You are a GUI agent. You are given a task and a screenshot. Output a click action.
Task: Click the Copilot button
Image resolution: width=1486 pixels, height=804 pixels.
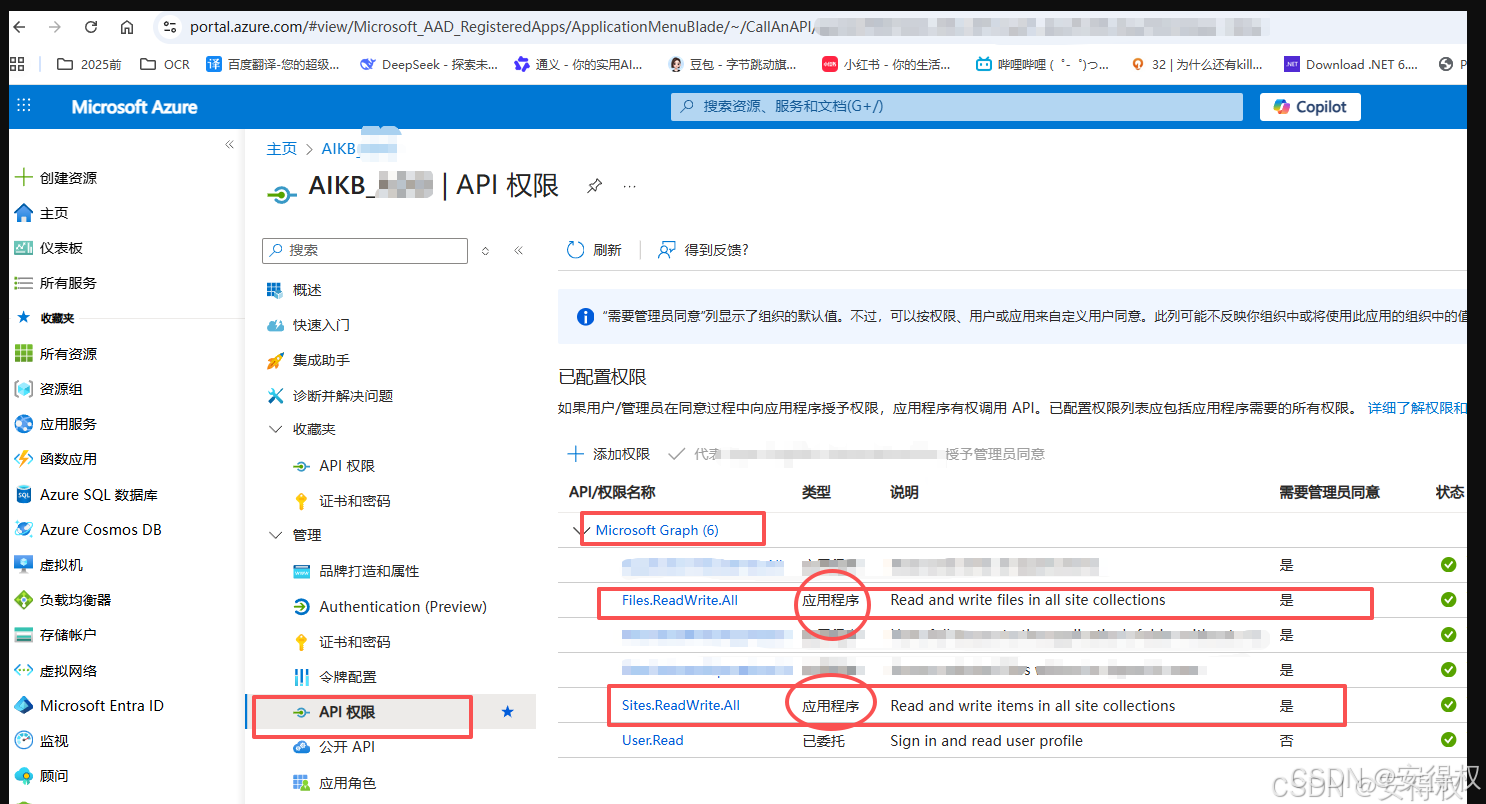click(1310, 107)
